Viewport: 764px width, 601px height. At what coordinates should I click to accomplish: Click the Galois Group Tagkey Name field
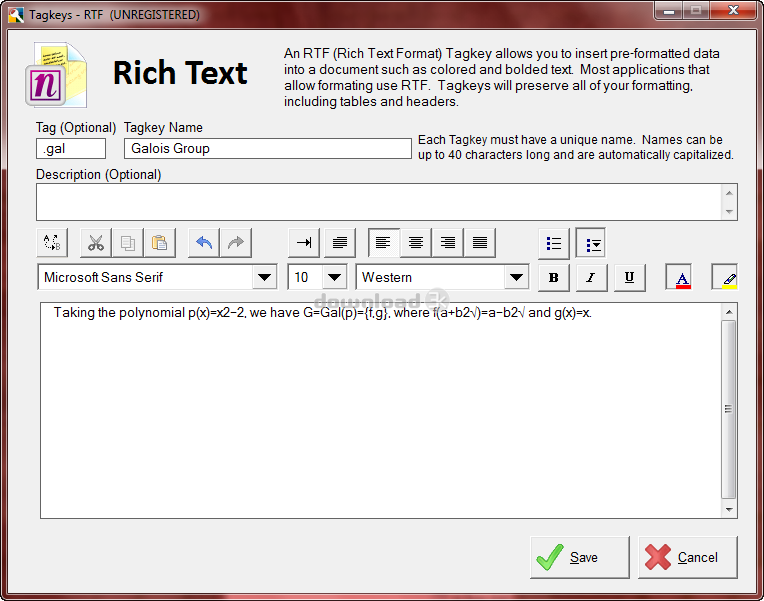click(267, 149)
